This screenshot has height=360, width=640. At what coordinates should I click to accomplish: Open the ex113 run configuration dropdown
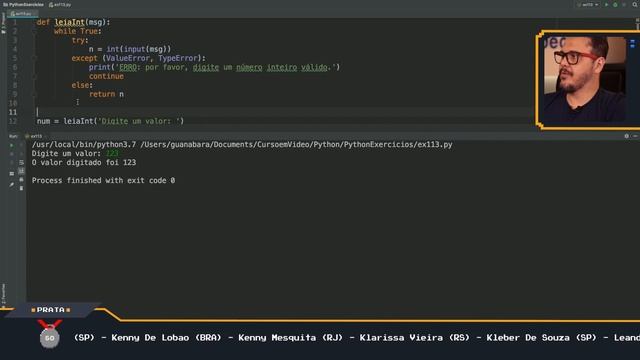[588, 4]
